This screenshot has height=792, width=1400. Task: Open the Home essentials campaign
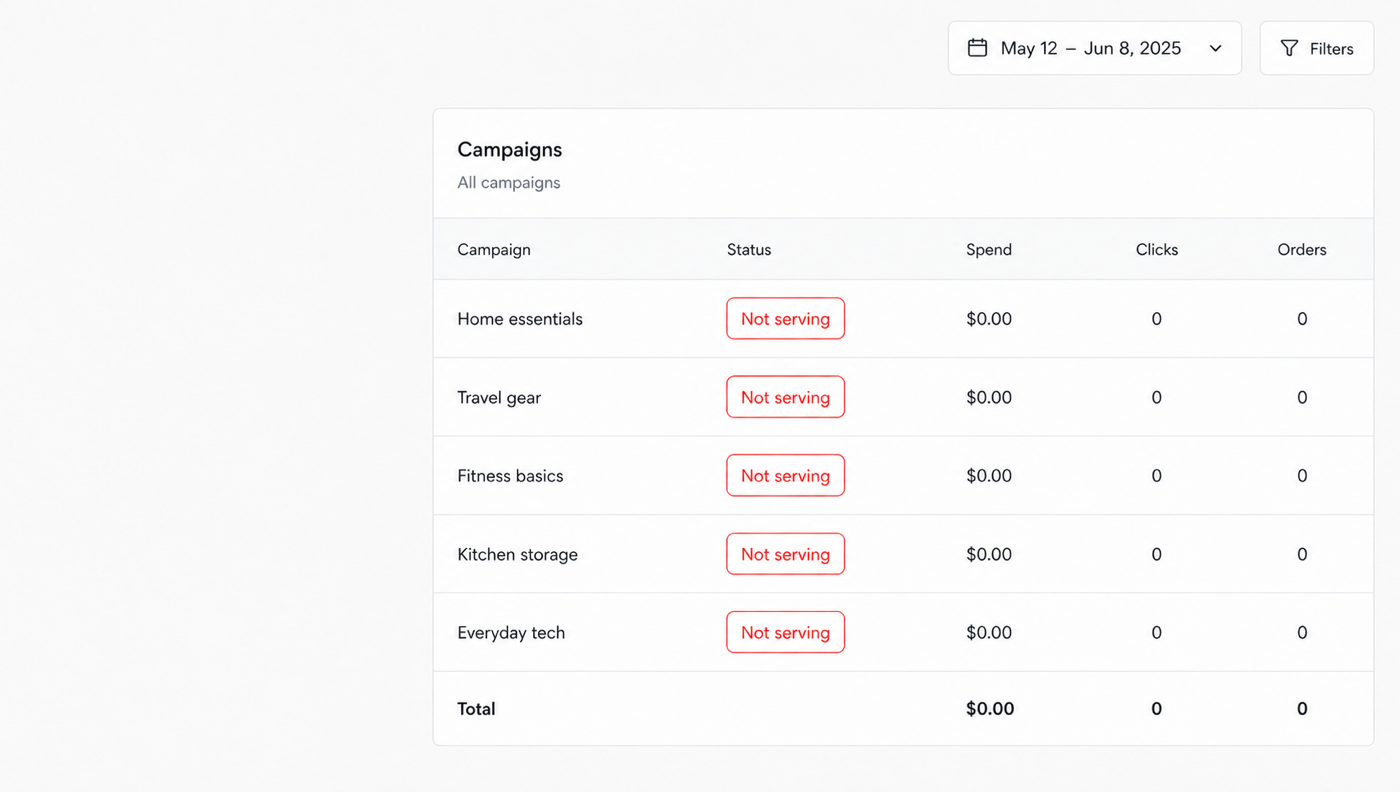pos(520,319)
